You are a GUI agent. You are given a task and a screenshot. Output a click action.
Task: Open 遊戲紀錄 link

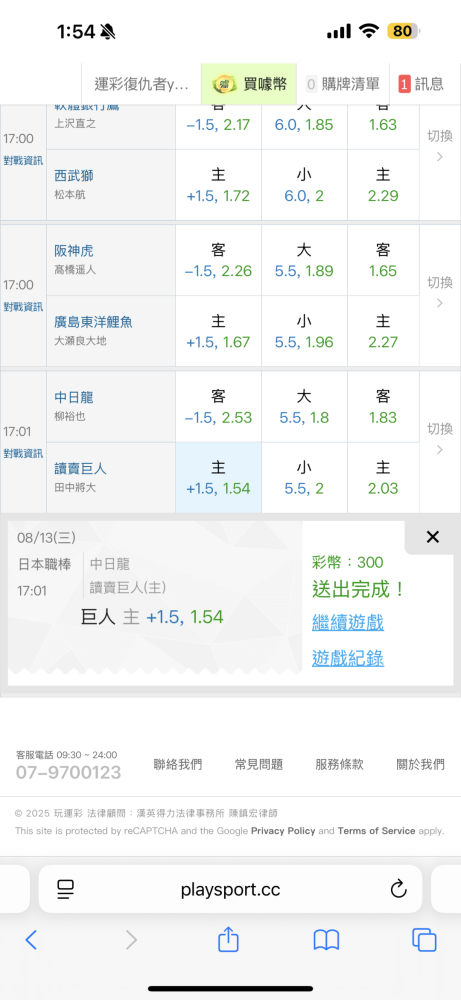click(x=348, y=658)
